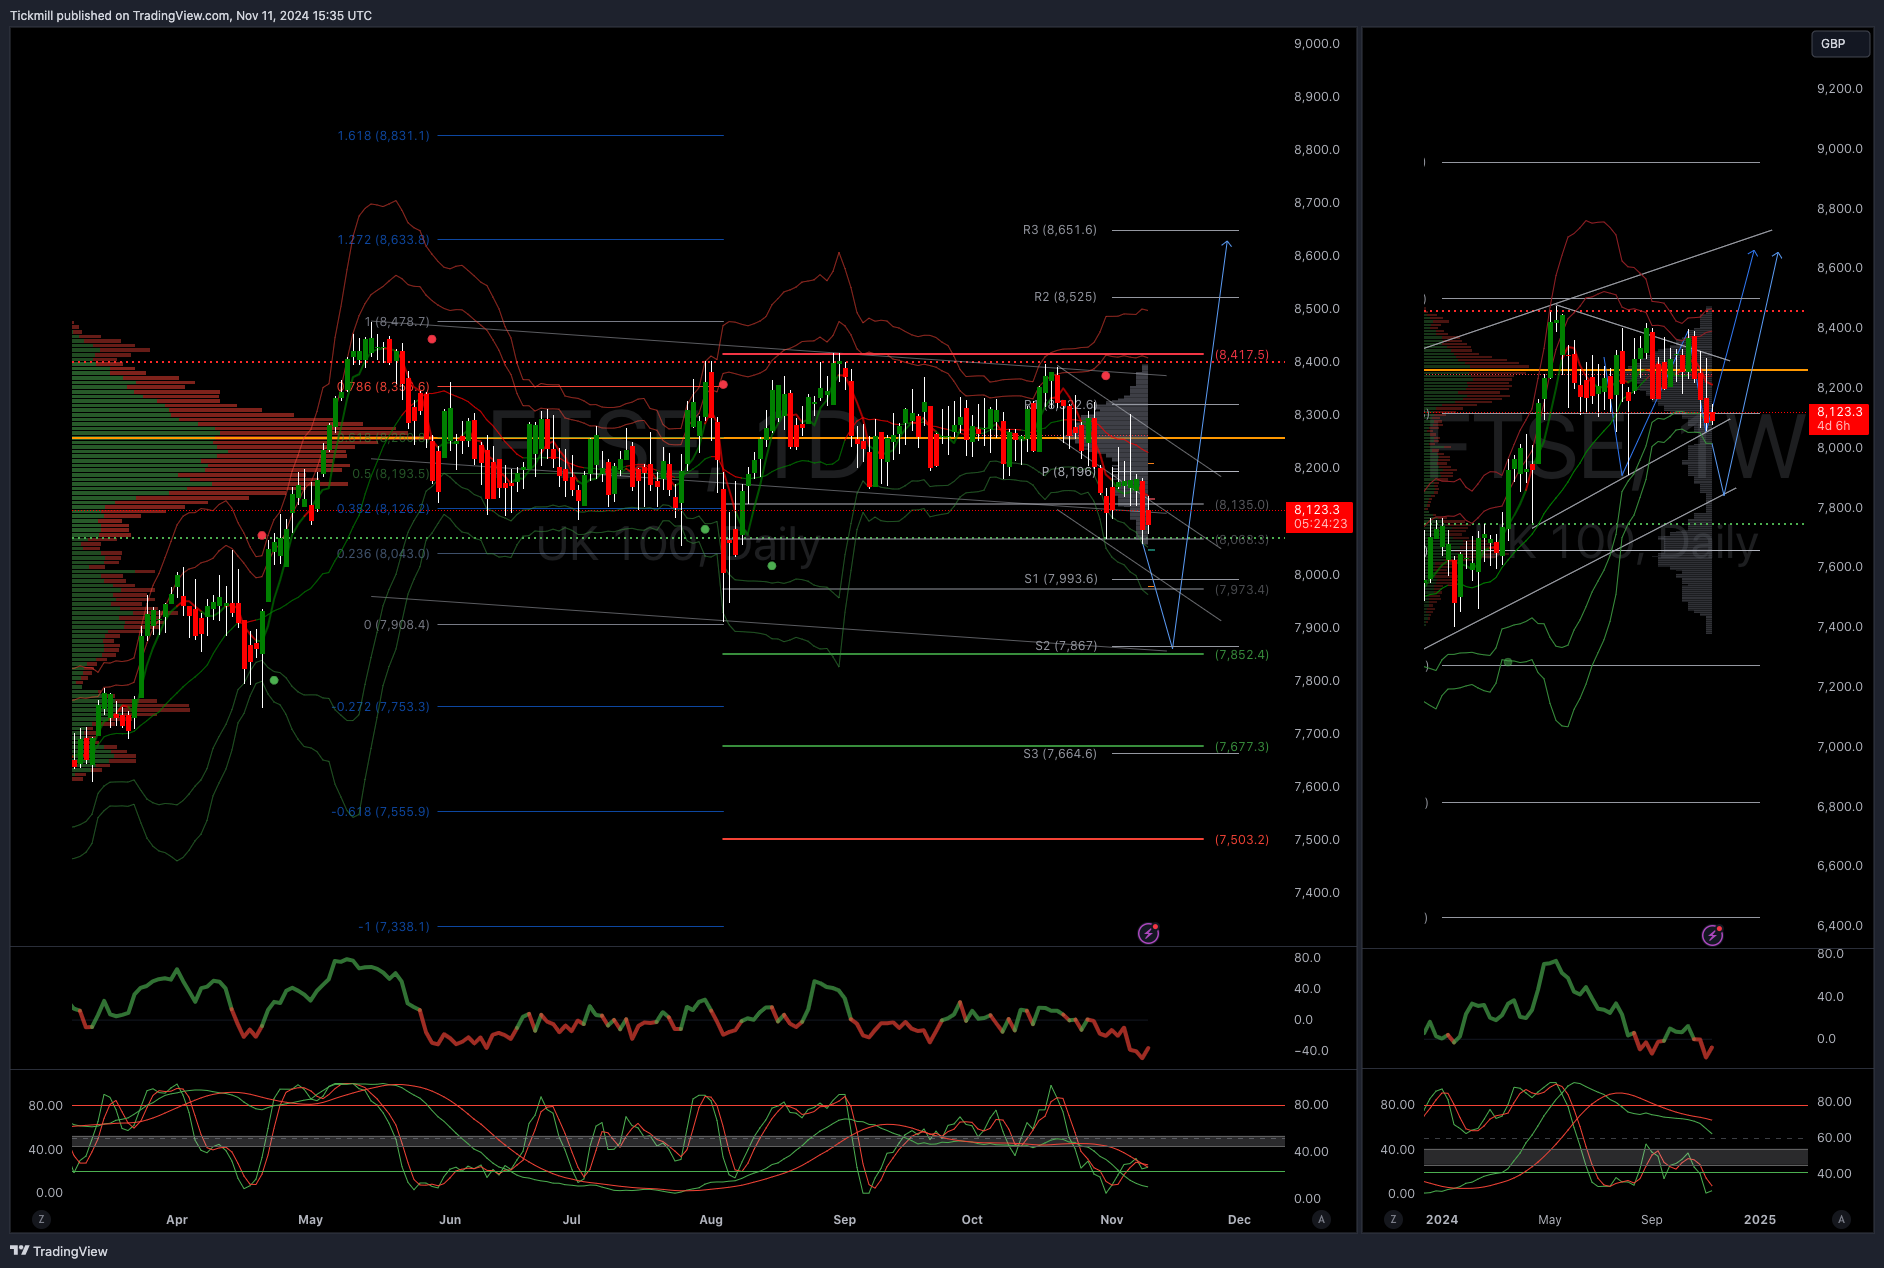The width and height of the screenshot is (1884, 1268).
Task: Click the A auto-scale icon on left chart
Action: point(1321,1219)
